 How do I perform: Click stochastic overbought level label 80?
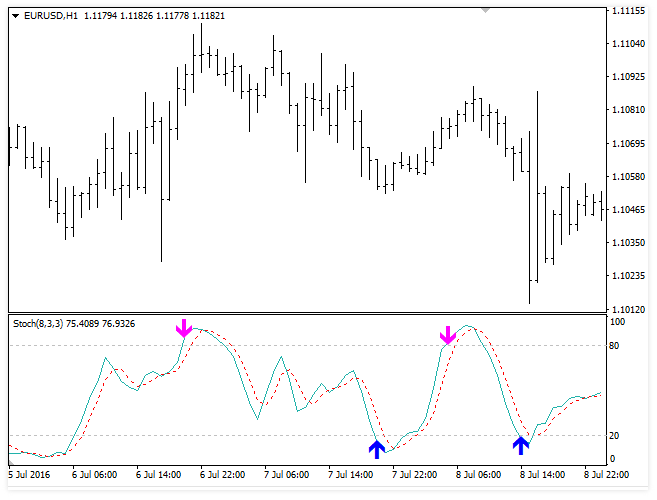click(614, 346)
